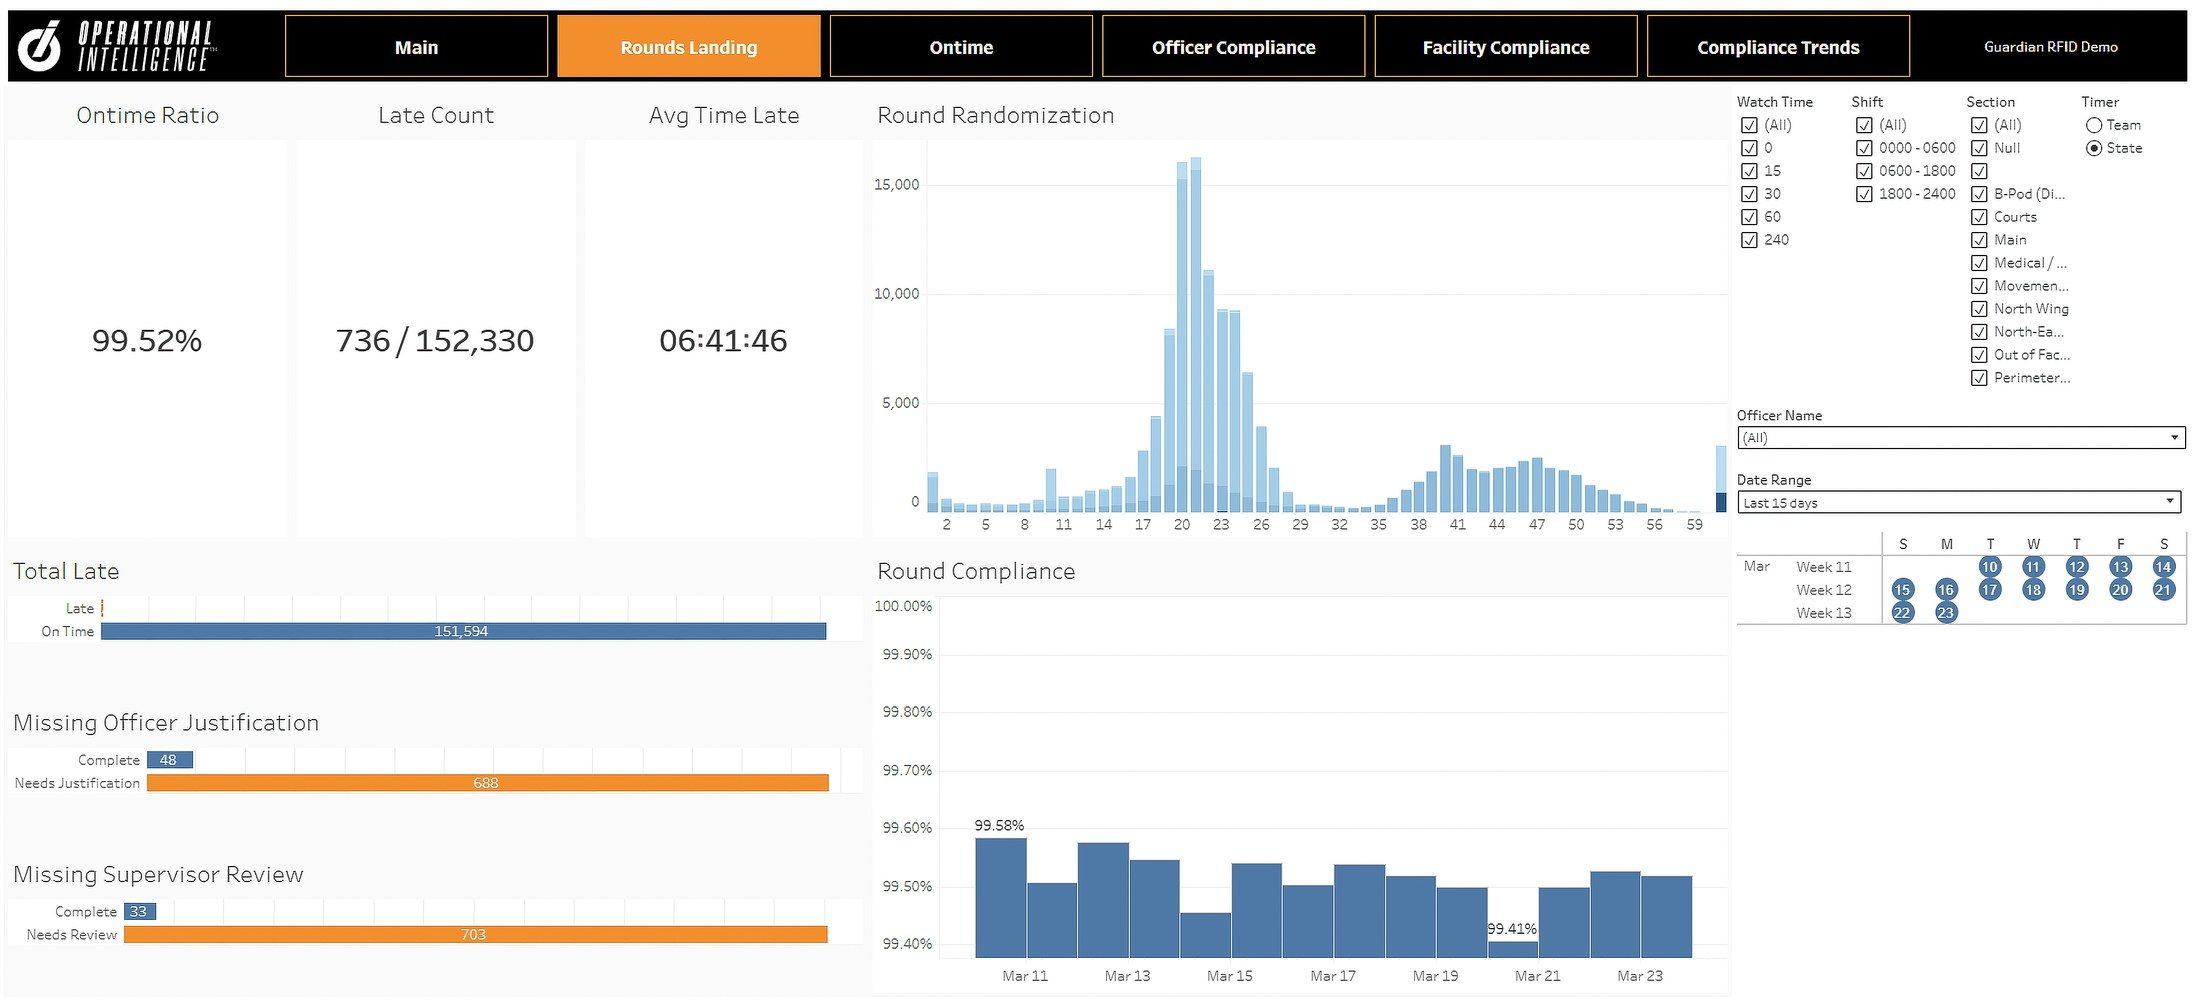Click the 99.58% Round Compliance bar
2200x1005 pixels.
click(1001, 898)
